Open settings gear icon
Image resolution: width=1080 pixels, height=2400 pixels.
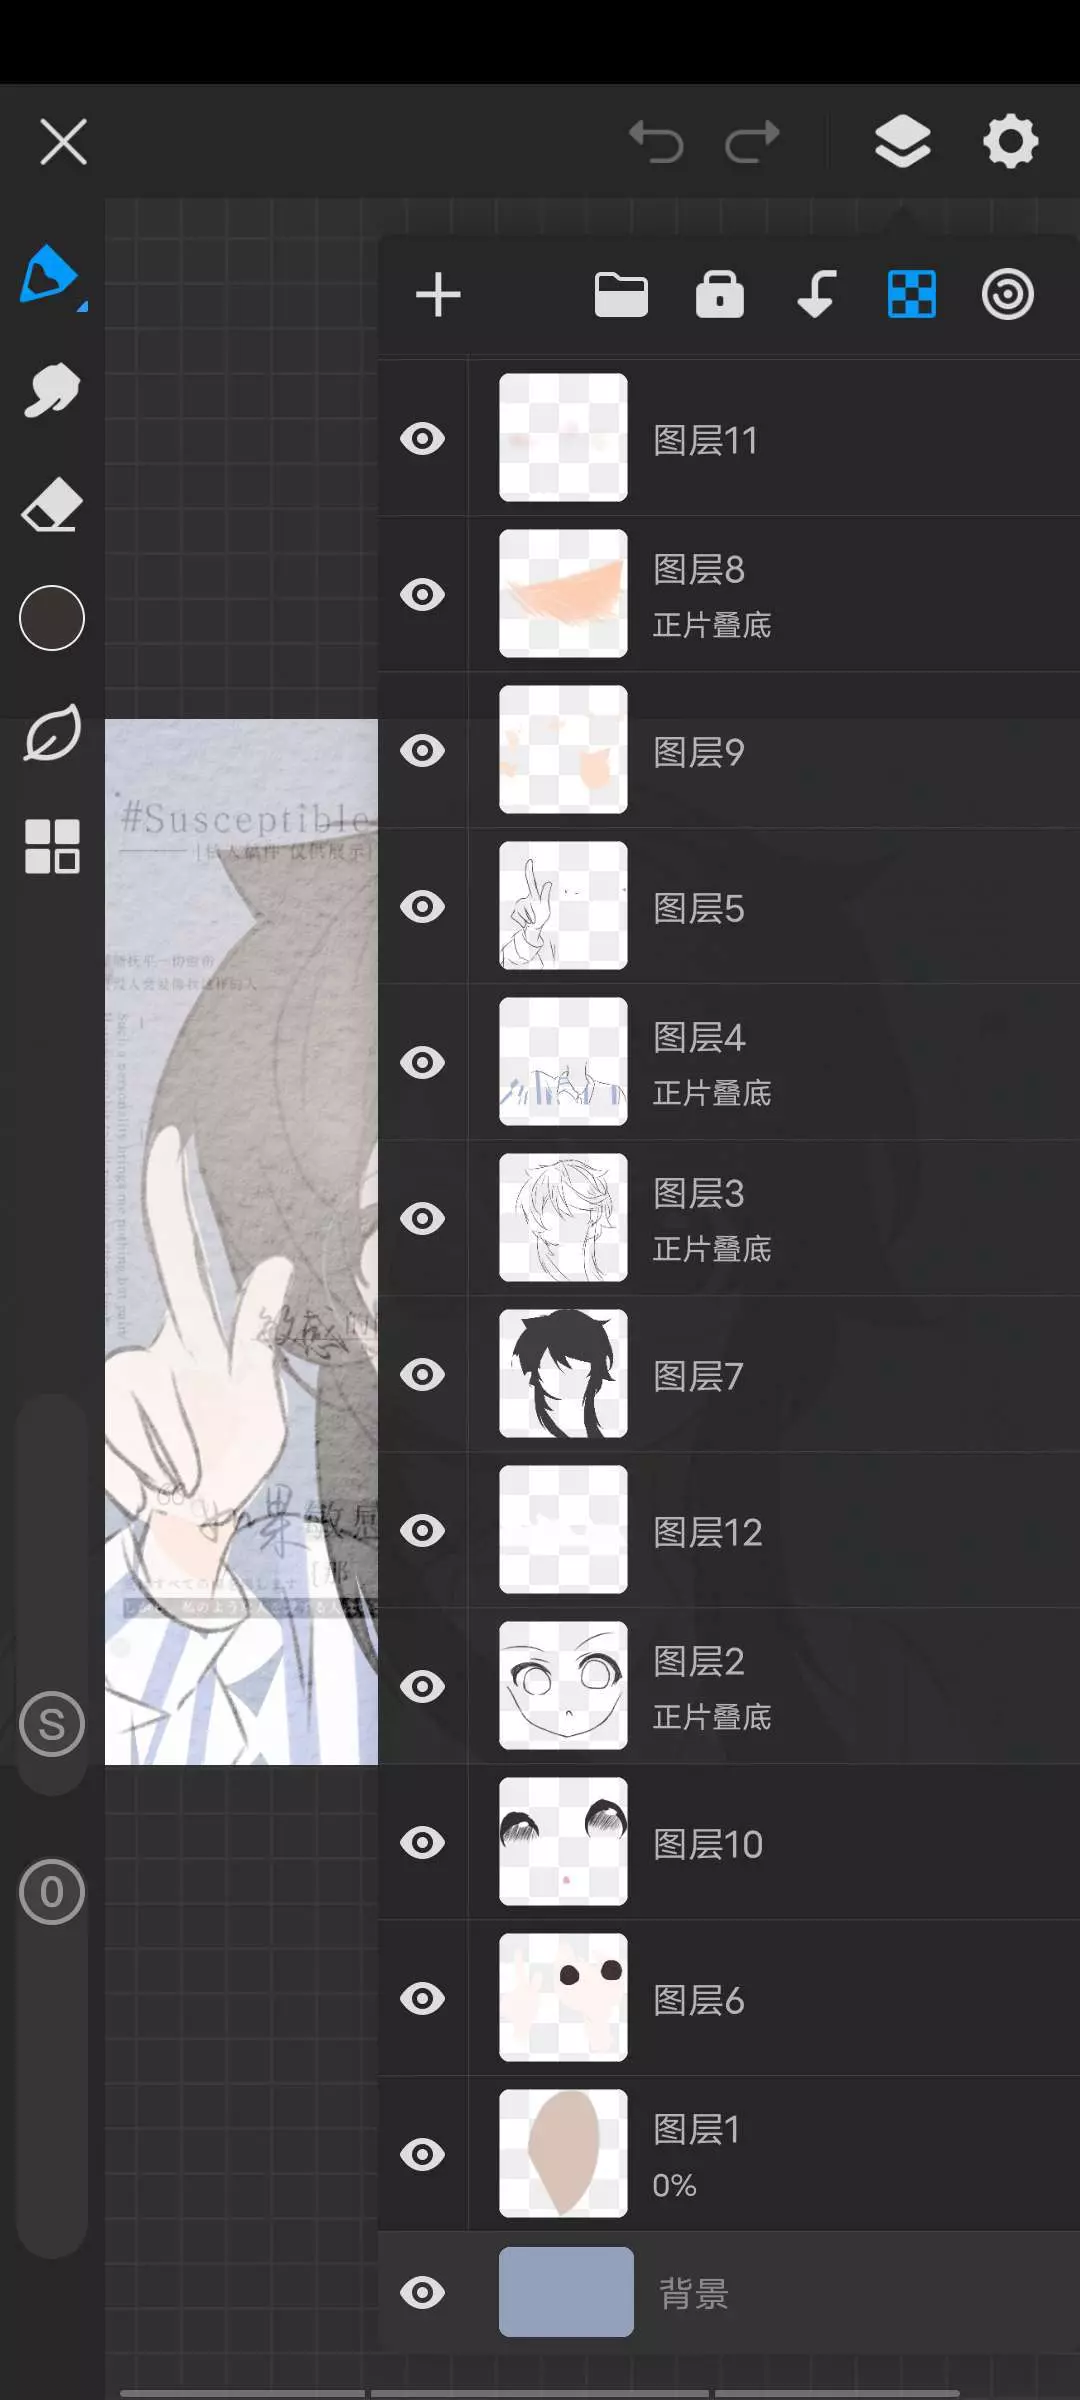[x=1010, y=141]
